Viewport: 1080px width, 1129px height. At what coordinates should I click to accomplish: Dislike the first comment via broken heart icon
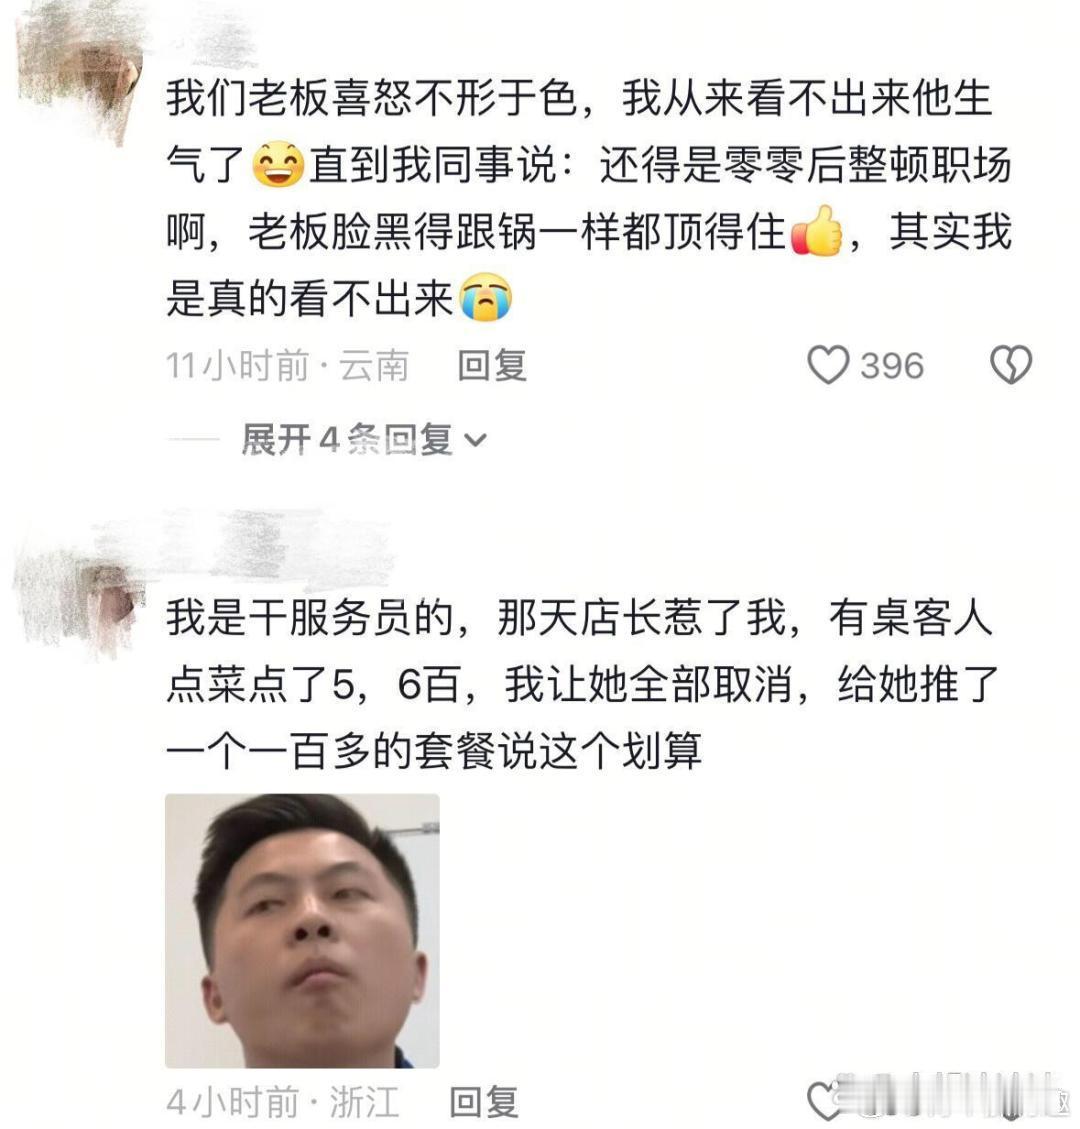click(x=1011, y=364)
